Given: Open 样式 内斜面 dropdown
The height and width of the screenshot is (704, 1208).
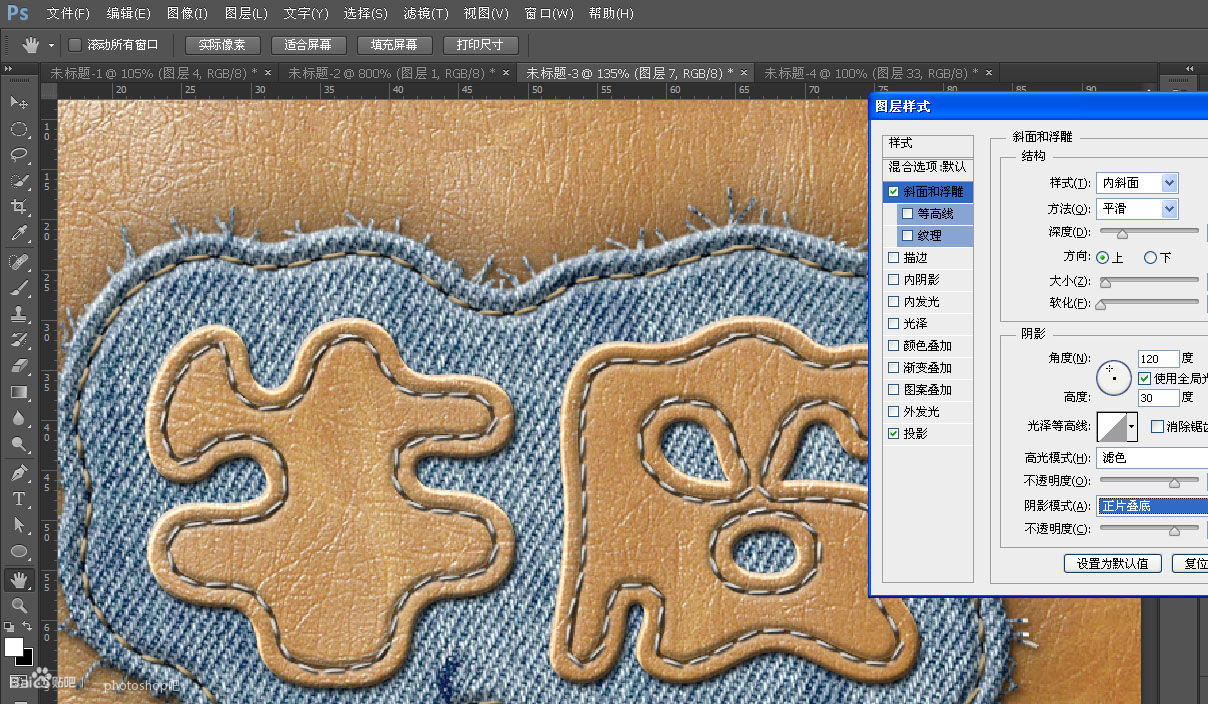Looking at the screenshot, I should tap(1137, 183).
